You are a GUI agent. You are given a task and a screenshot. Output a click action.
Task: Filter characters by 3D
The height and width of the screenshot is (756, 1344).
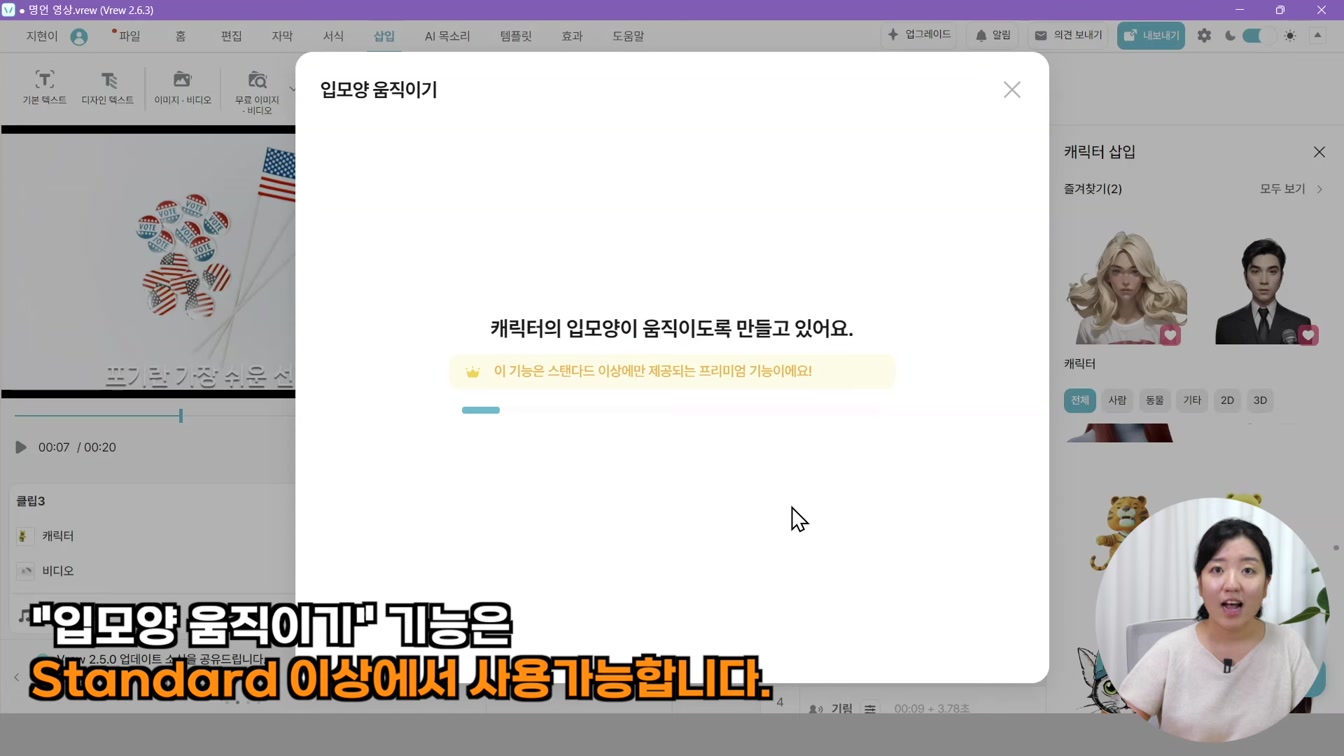[x=1260, y=400]
